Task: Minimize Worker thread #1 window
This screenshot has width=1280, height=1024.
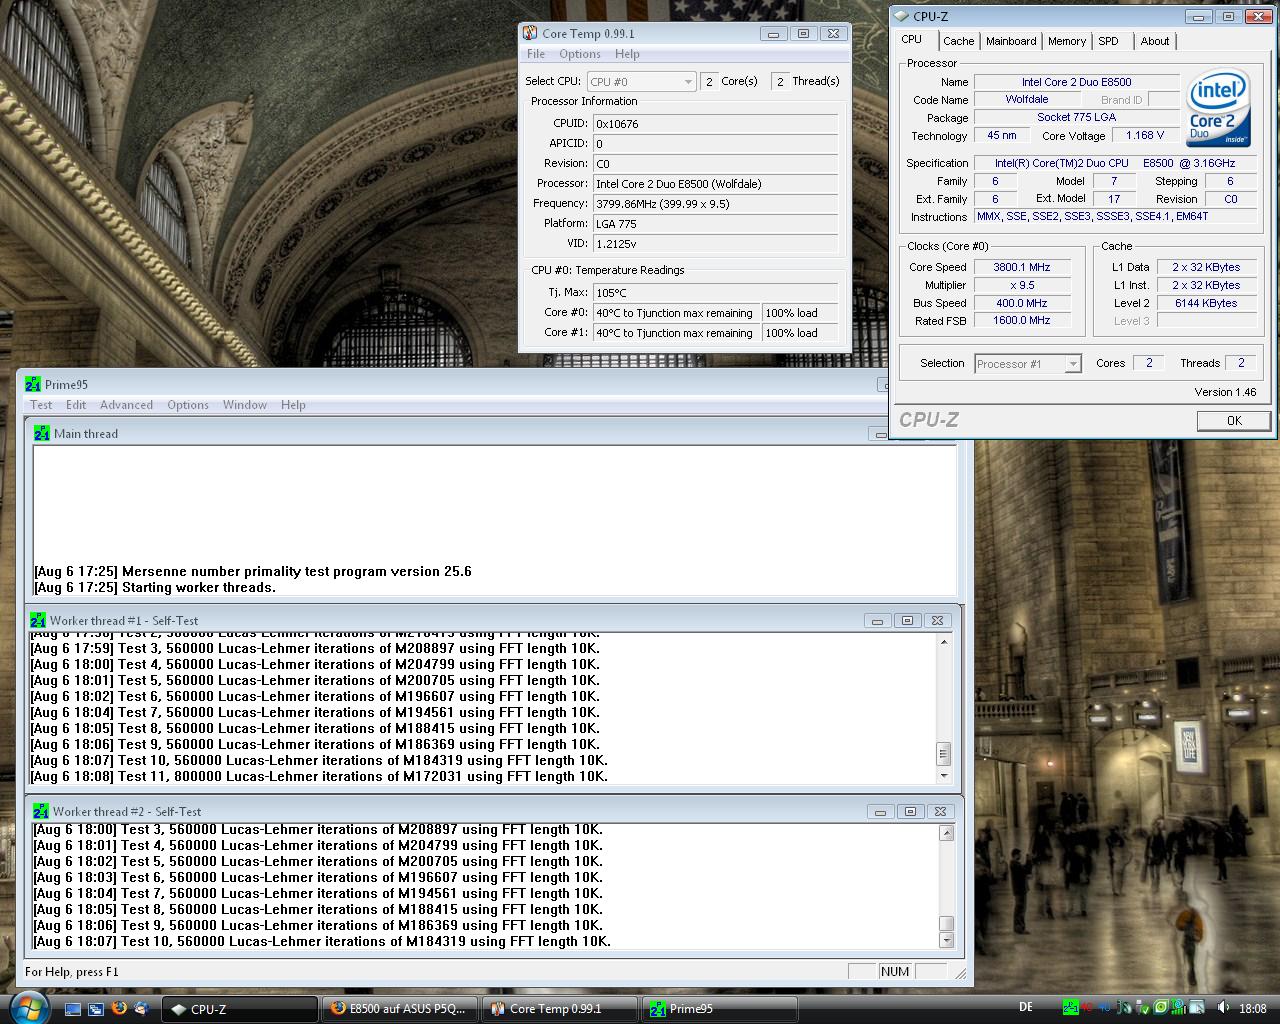Action: [877, 621]
